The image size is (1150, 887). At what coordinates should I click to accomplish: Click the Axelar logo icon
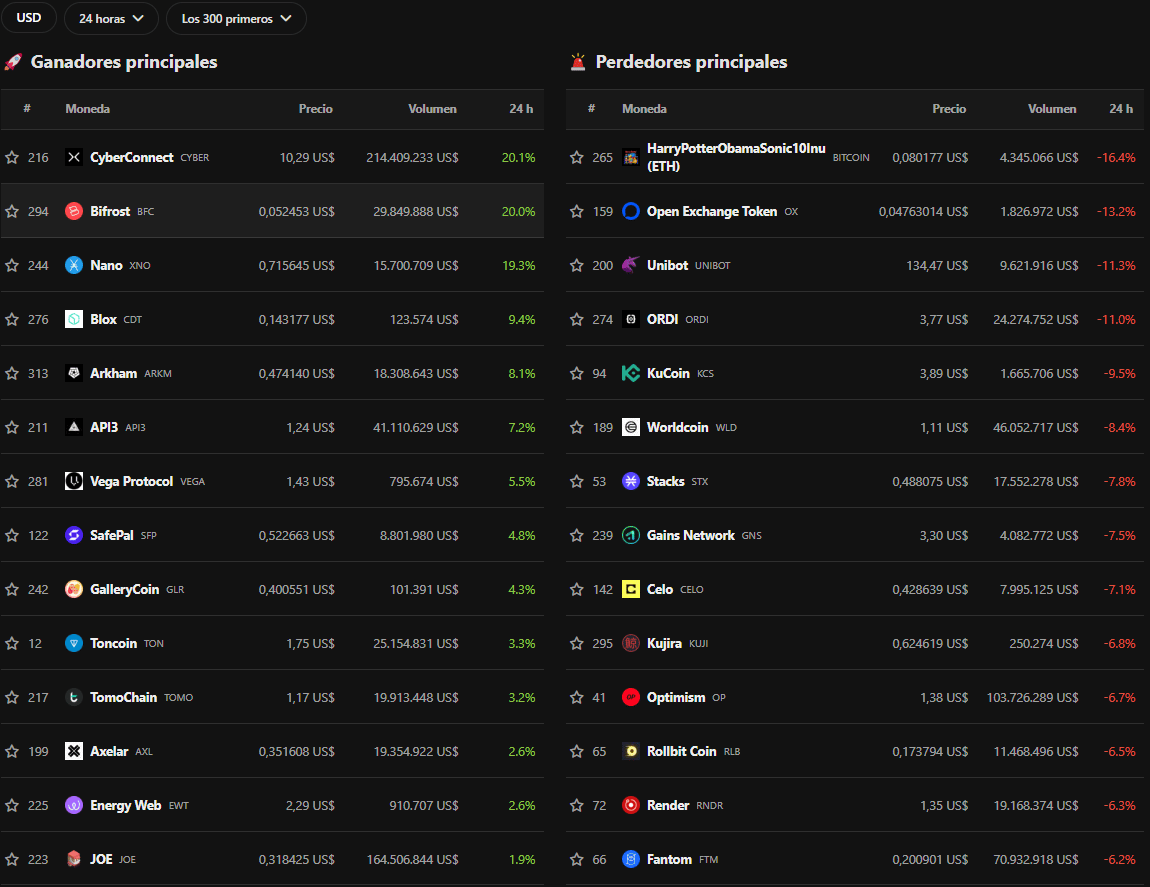coord(74,751)
